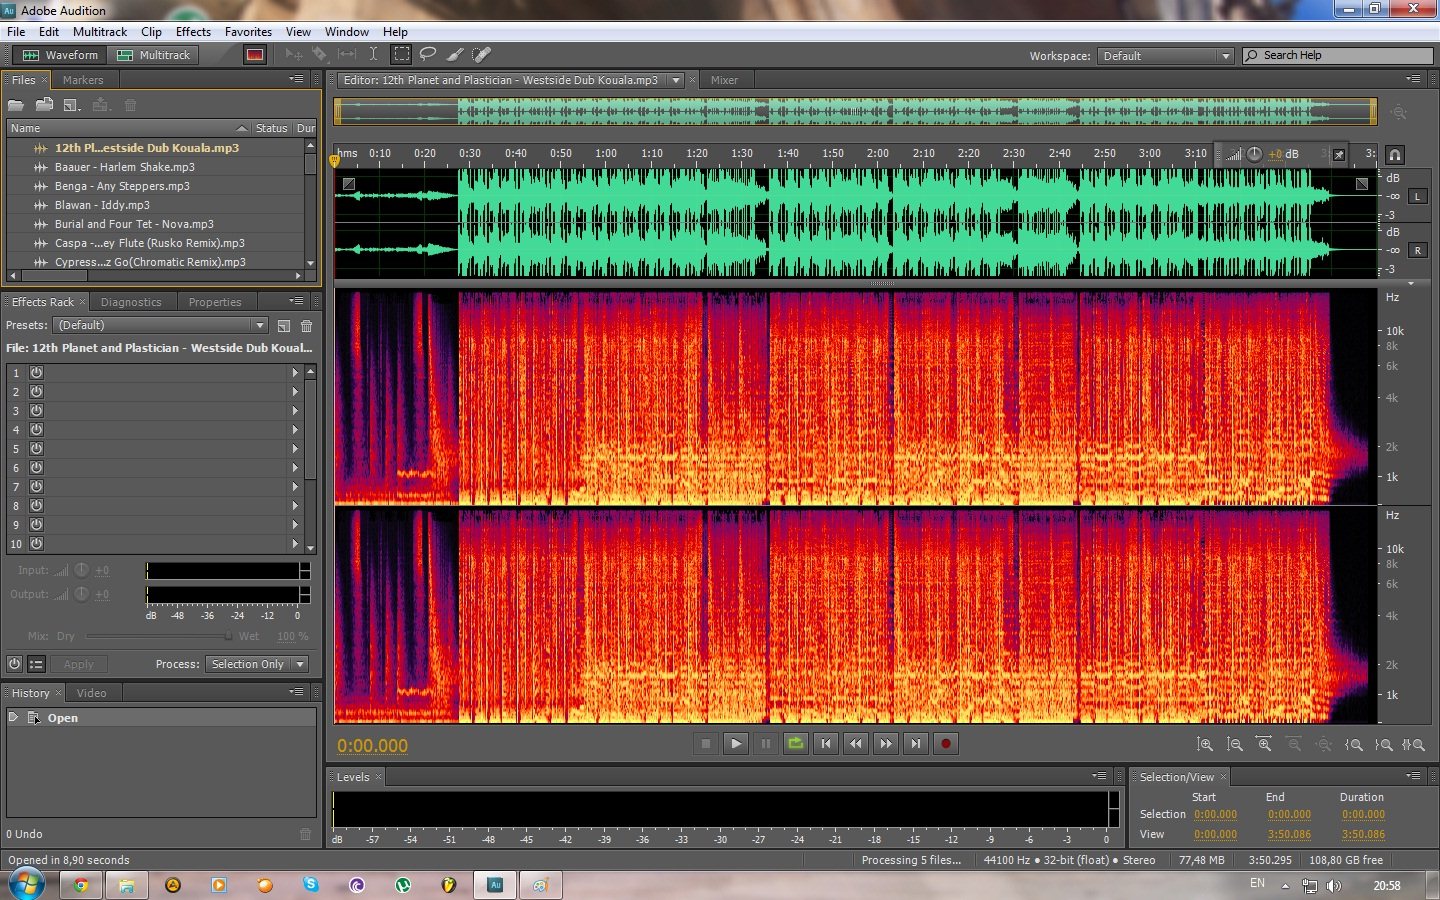This screenshot has width=1440, height=900.
Task: Click the Rewind button
Action: coord(856,743)
